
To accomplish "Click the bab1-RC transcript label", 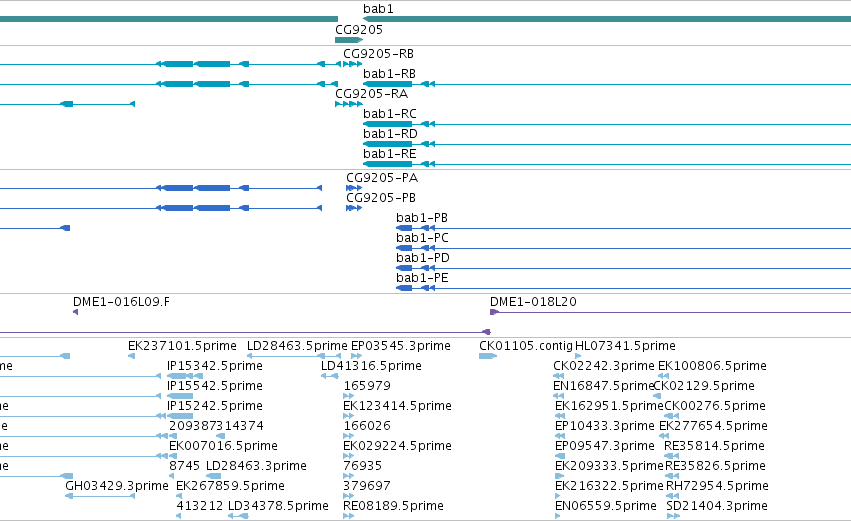I will pyautogui.click(x=390, y=114).
